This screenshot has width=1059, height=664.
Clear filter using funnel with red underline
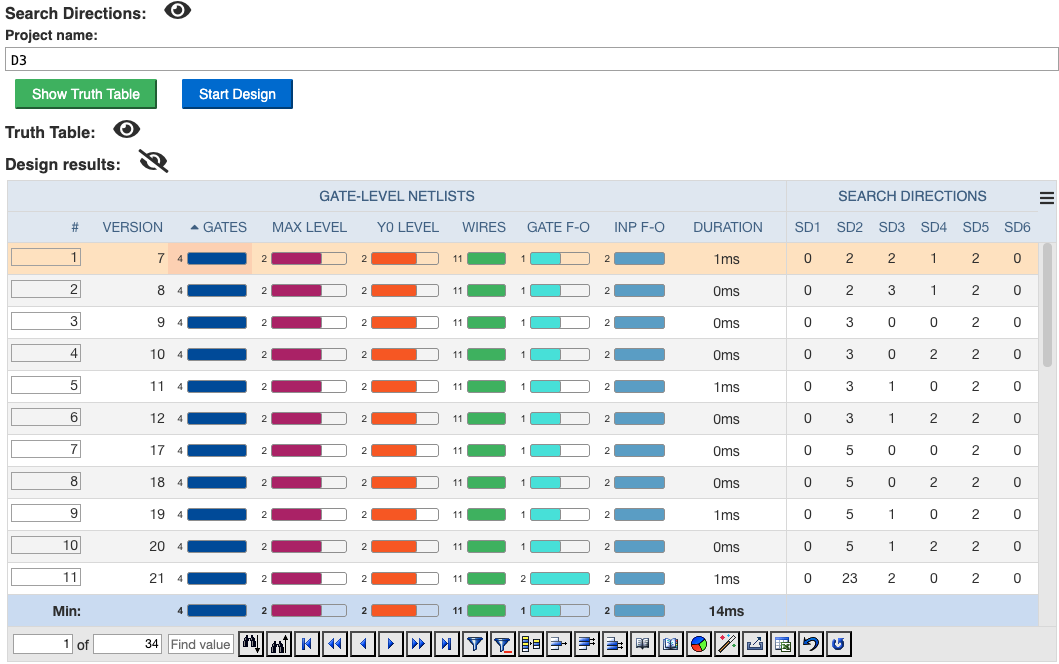[x=502, y=644]
